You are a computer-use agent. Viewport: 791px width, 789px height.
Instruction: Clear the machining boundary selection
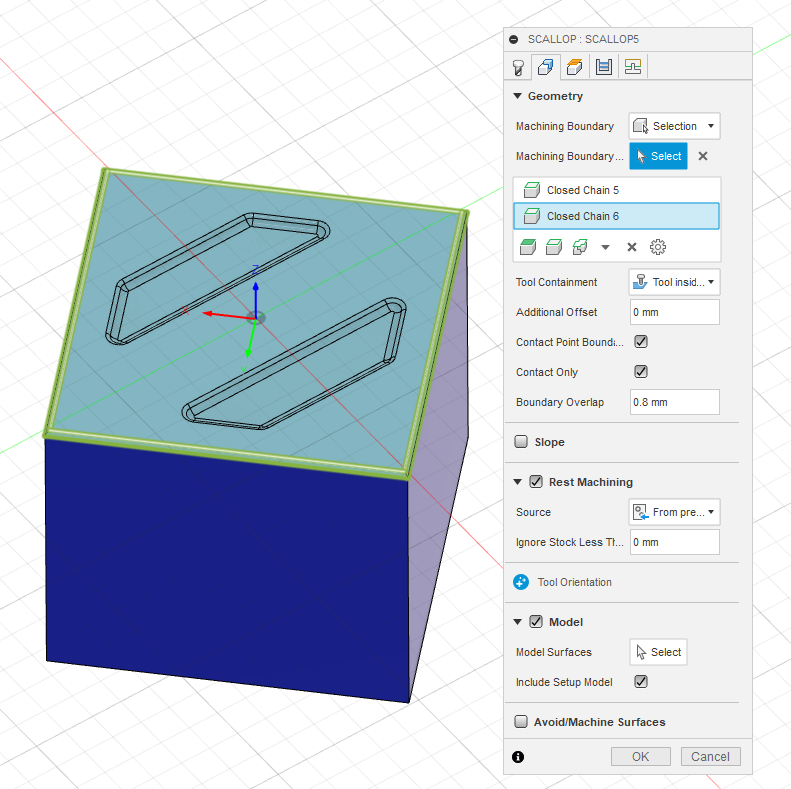703,156
